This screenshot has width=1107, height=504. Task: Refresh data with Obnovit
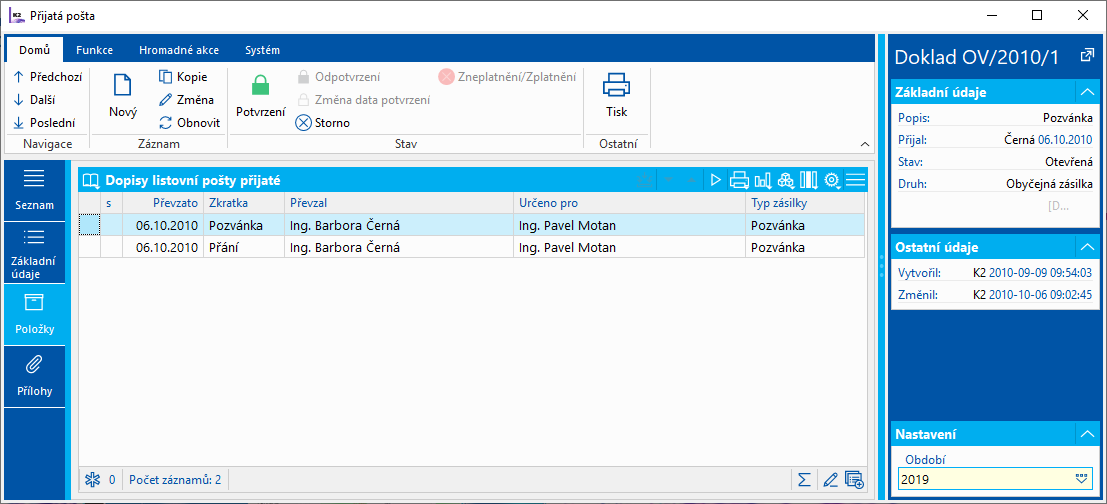(x=189, y=122)
